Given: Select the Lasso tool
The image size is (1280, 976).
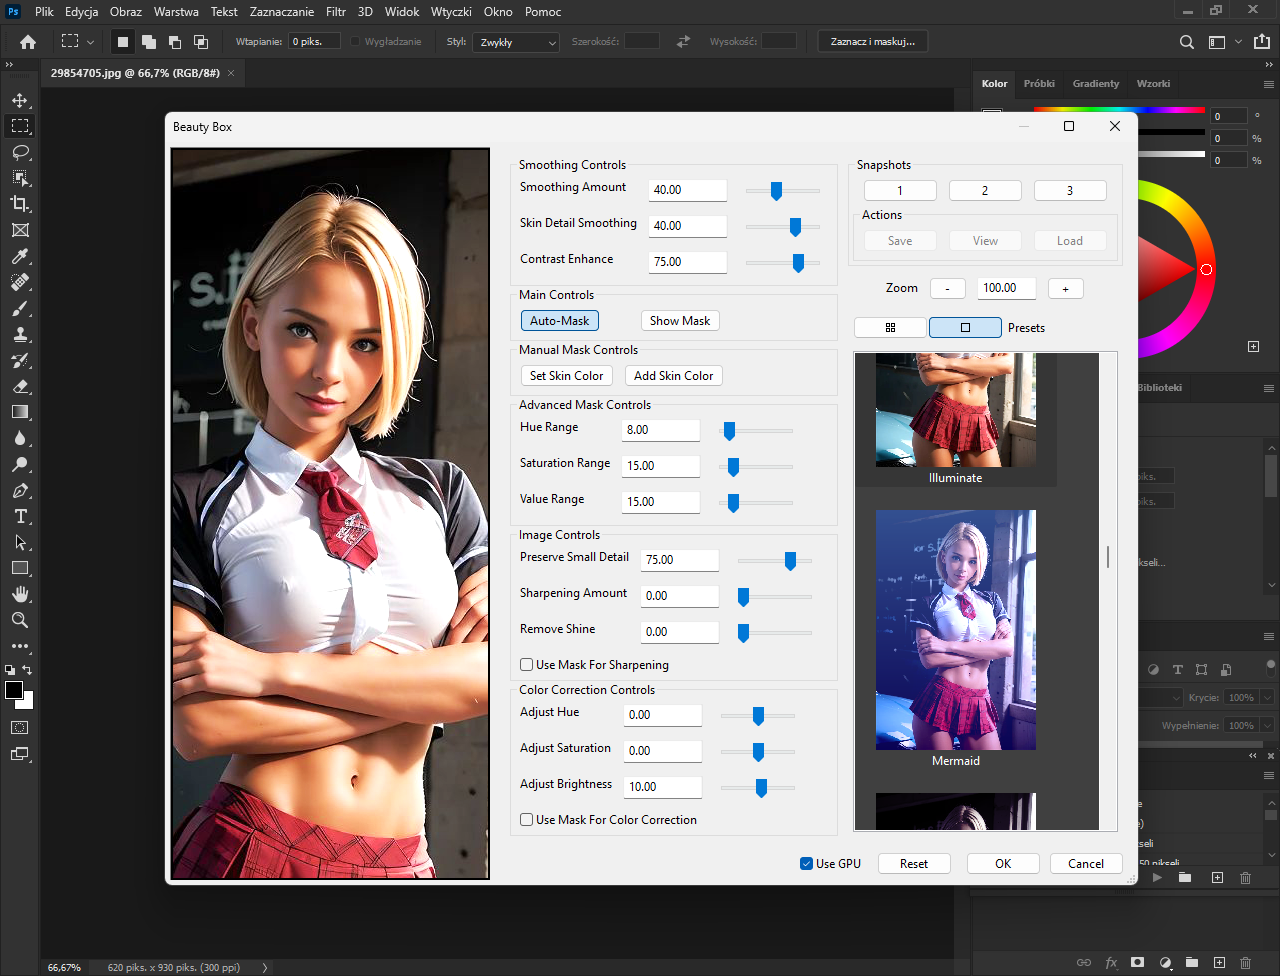Looking at the screenshot, I should (x=19, y=152).
